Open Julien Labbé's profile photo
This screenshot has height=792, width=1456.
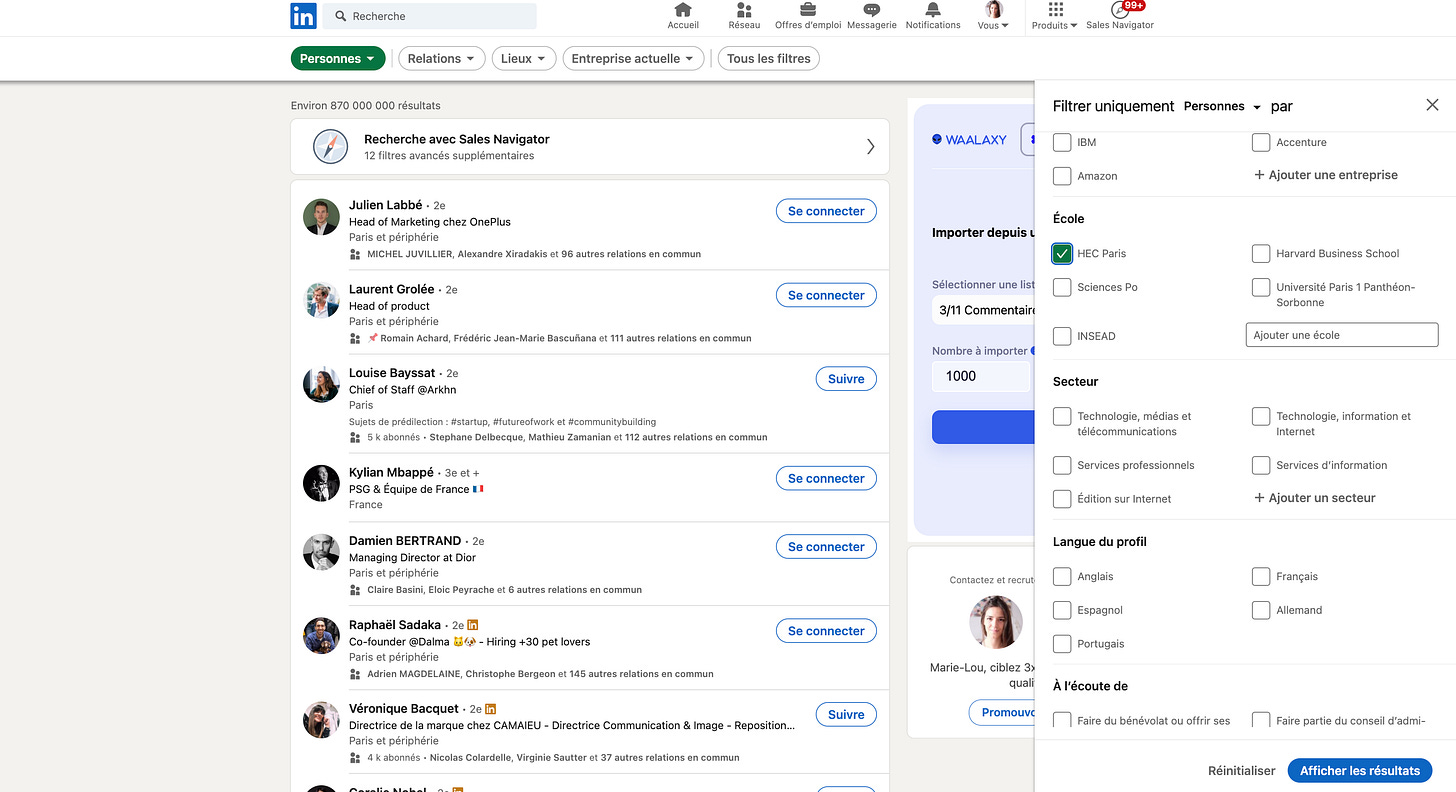point(322,217)
